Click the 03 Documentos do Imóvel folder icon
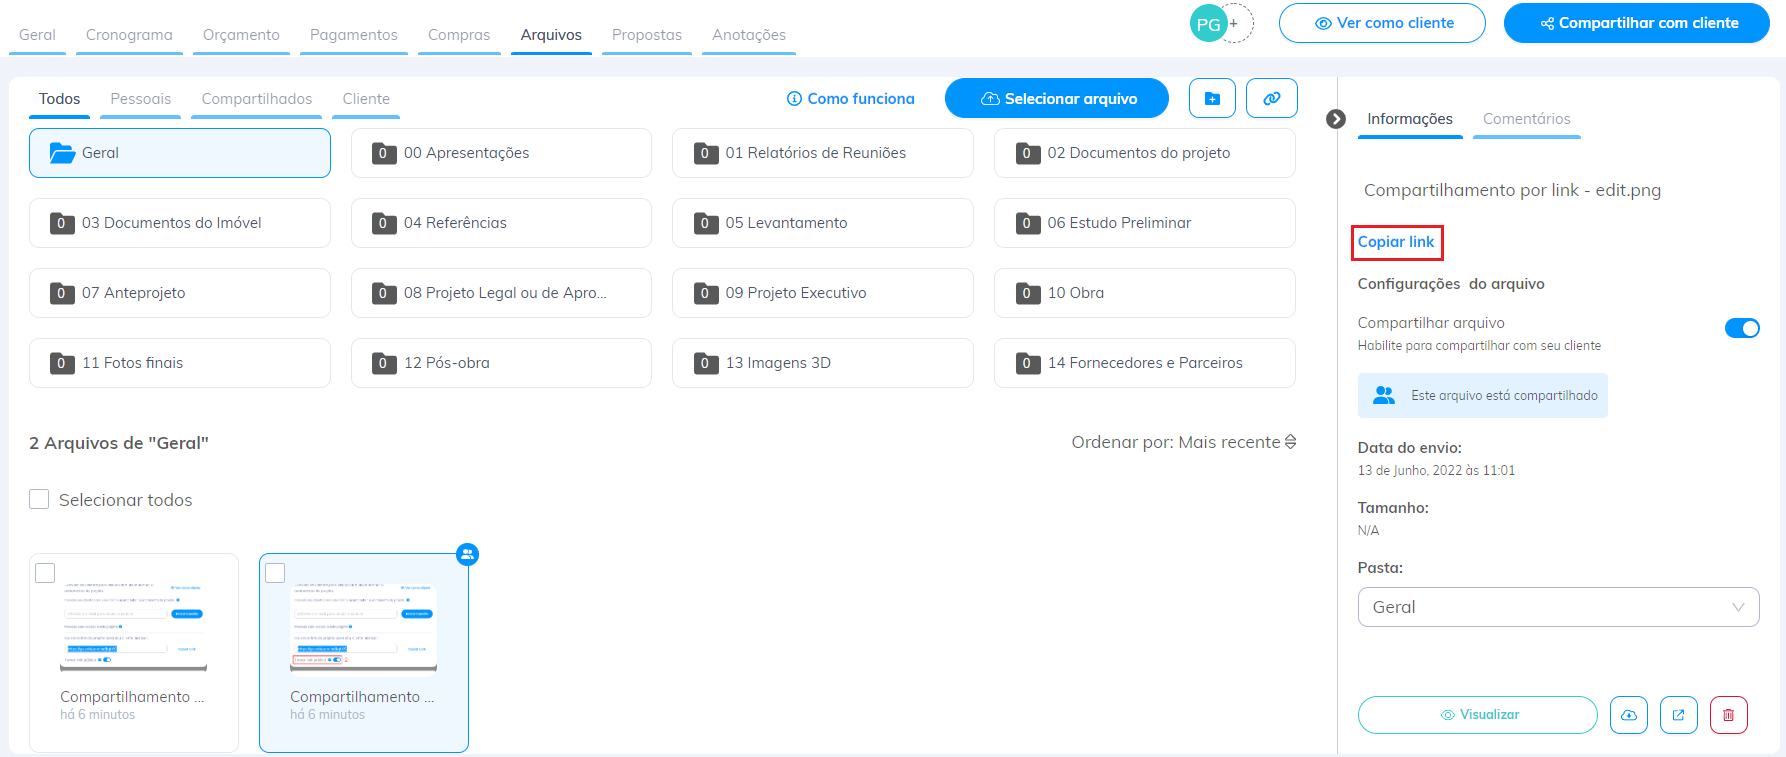Viewport: 1786px width, 757px height. [61, 223]
